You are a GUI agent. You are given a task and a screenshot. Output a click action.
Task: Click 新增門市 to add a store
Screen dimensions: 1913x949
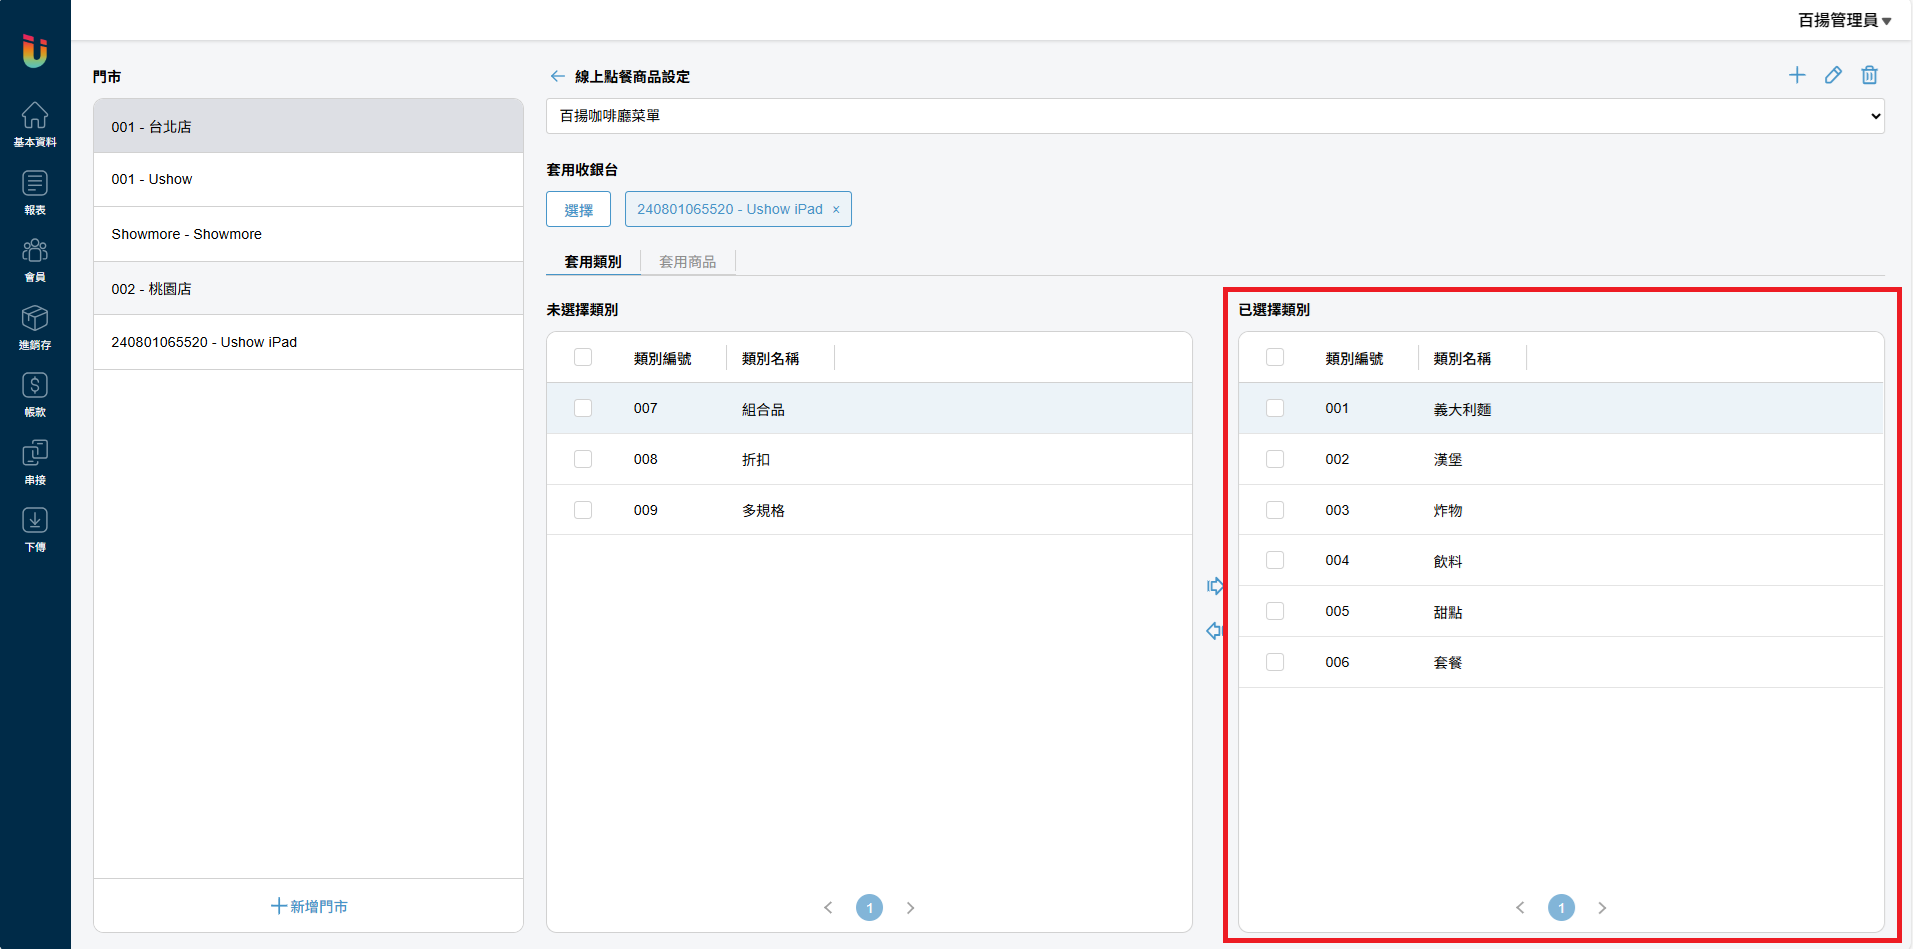[309, 906]
